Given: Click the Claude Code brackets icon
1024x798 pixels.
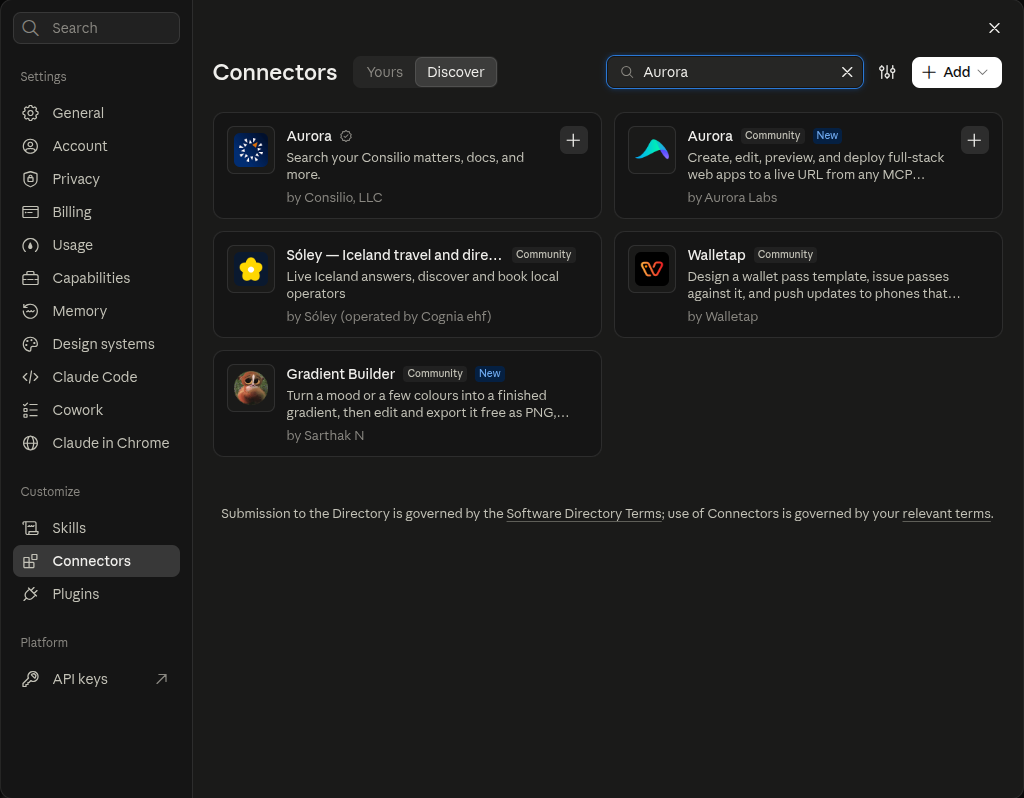Looking at the screenshot, I should point(30,377).
